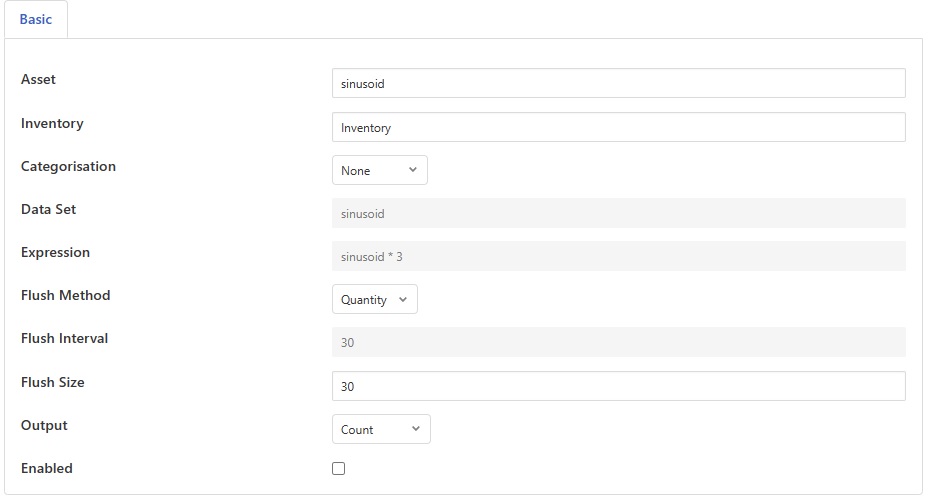Click the Flush Method label
This screenshot has height=500, width=930.
pyautogui.click(x=65, y=296)
